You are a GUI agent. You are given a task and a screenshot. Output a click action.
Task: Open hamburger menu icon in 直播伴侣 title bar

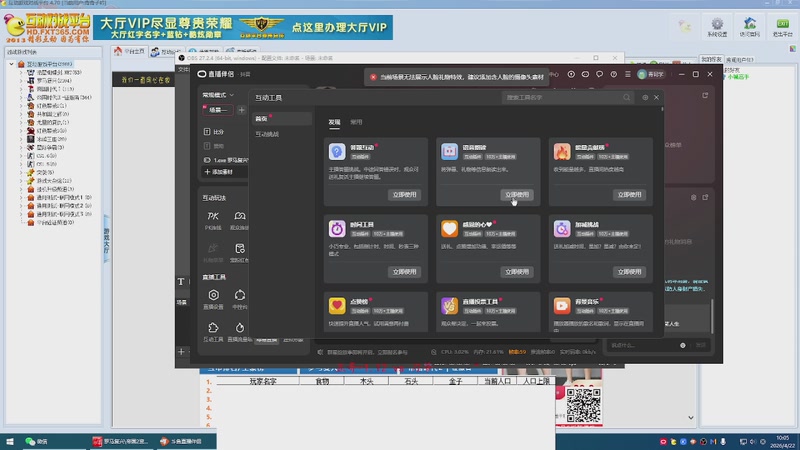pyautogui.click(x=628, y=74)
